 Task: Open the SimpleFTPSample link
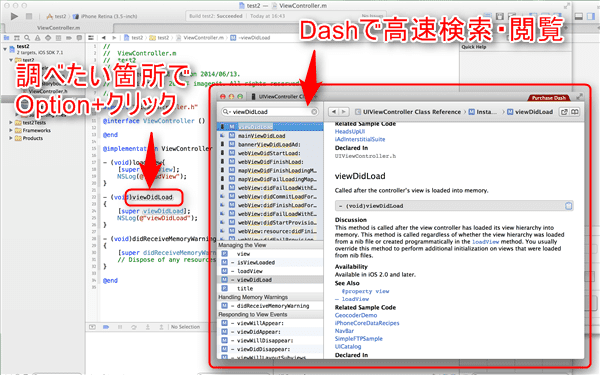click(359, 339)
